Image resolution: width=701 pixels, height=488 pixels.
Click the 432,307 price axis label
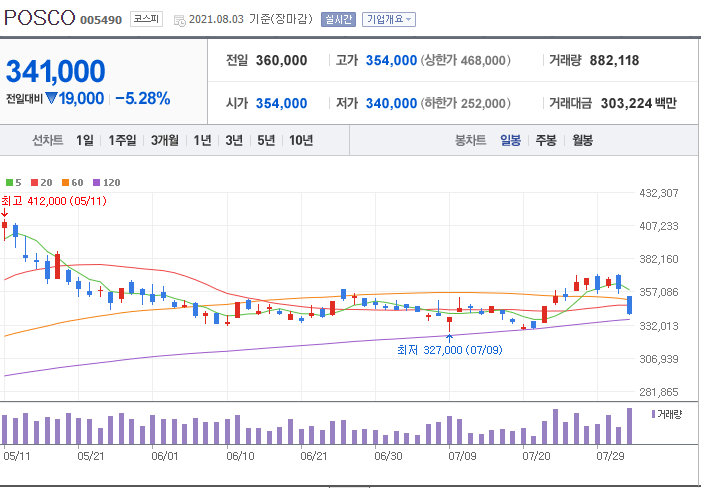click(659, 193)
